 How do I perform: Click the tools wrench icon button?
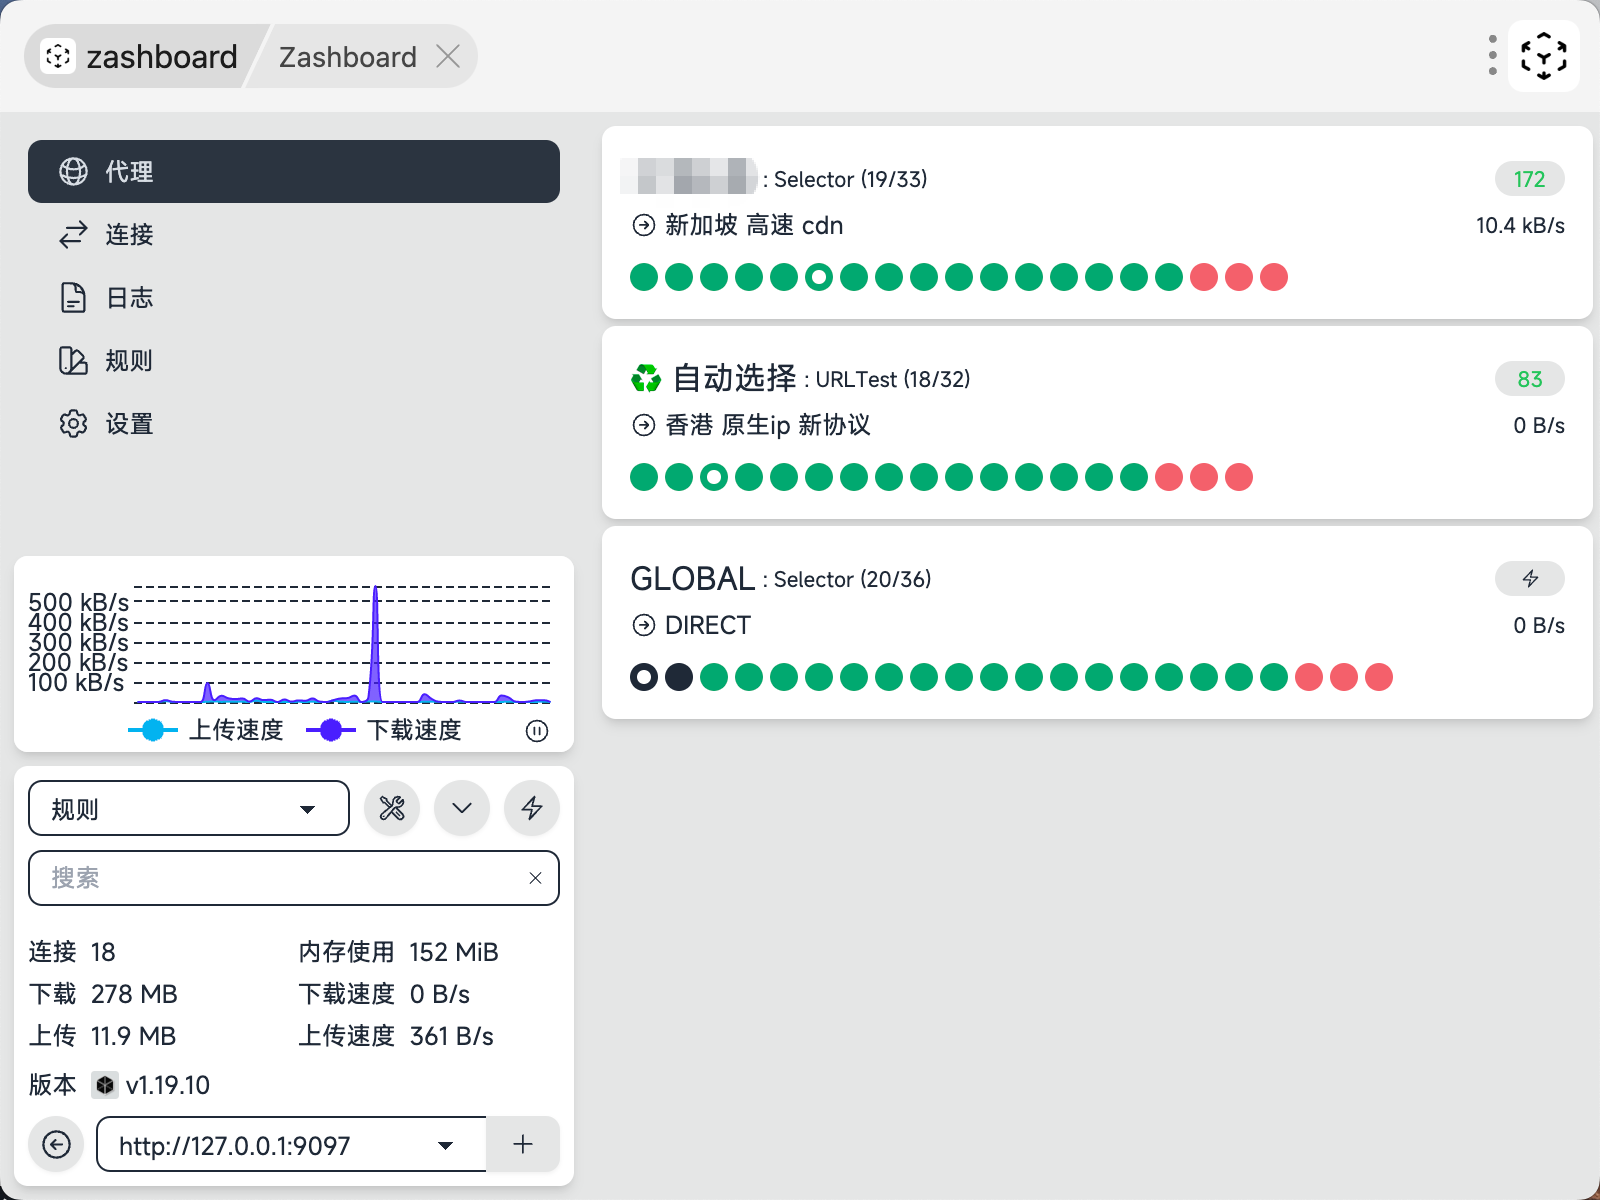point(392,808)
